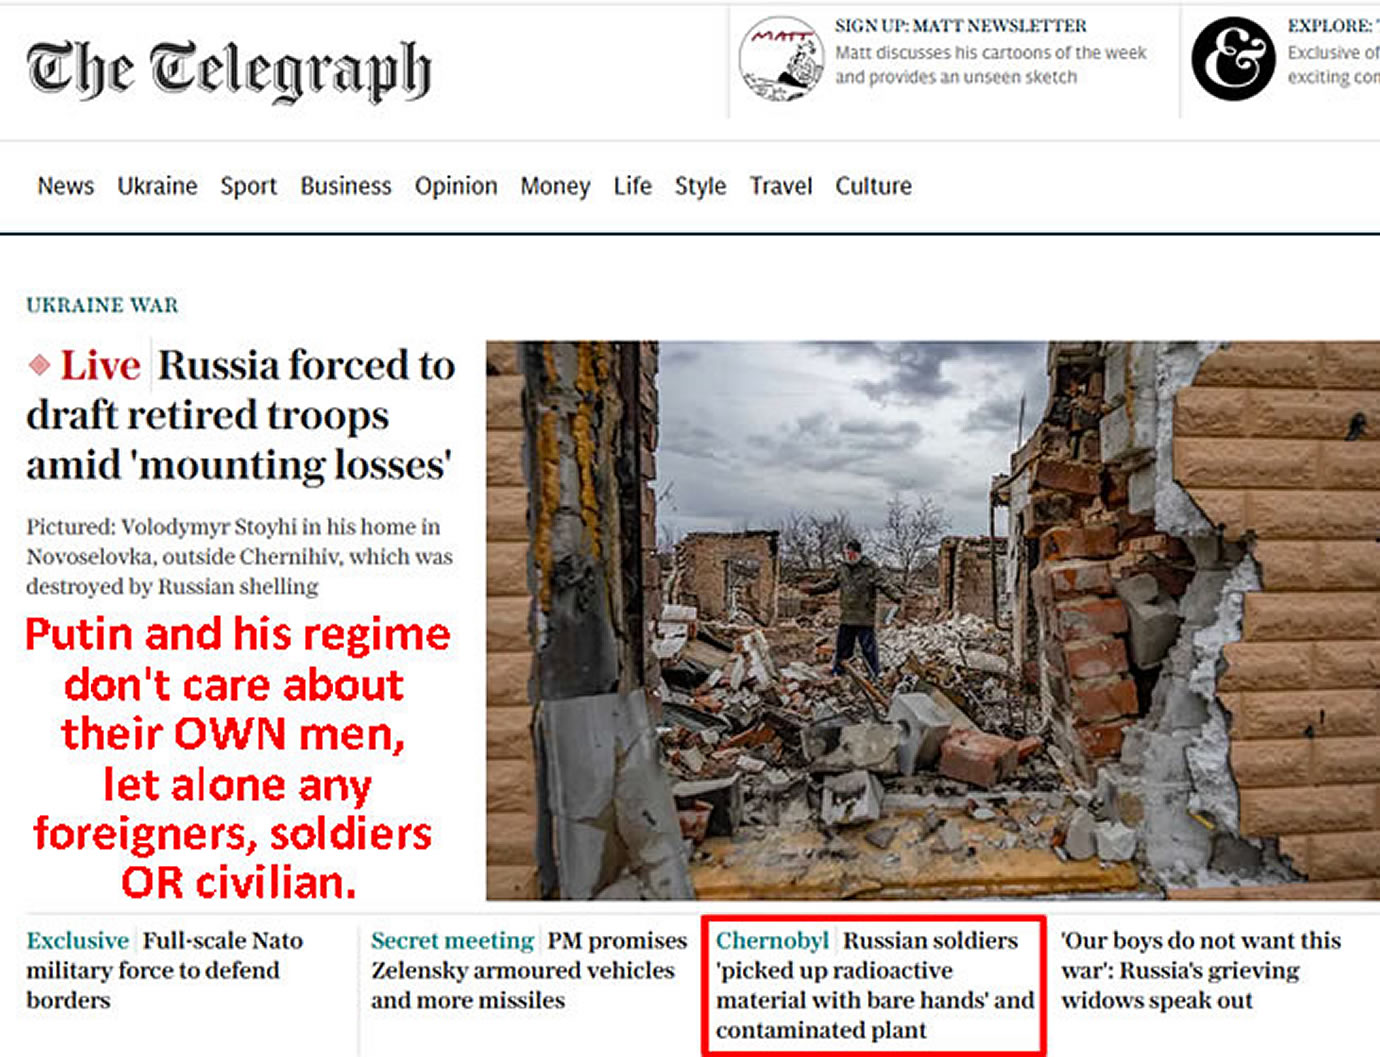Click the red Live diamond indicator
Screen dimensions: 1380x1057
point(39,365)
